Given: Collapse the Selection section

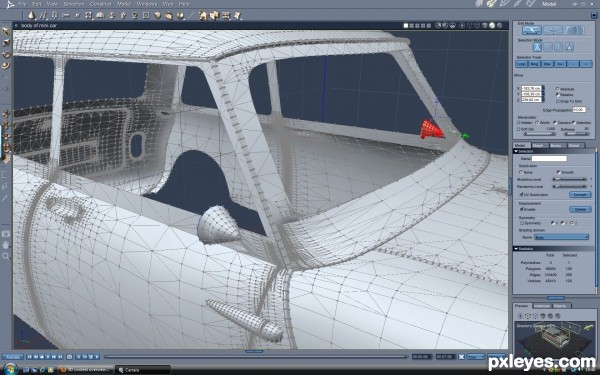Looking at the screenshot, I should (516, 152).
